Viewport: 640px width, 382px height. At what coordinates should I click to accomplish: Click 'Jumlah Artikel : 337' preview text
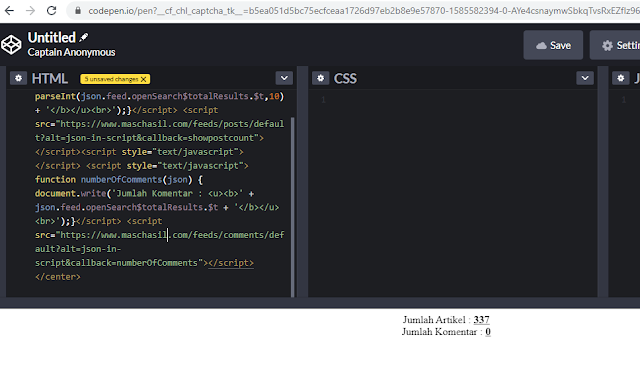coord(446,320)
